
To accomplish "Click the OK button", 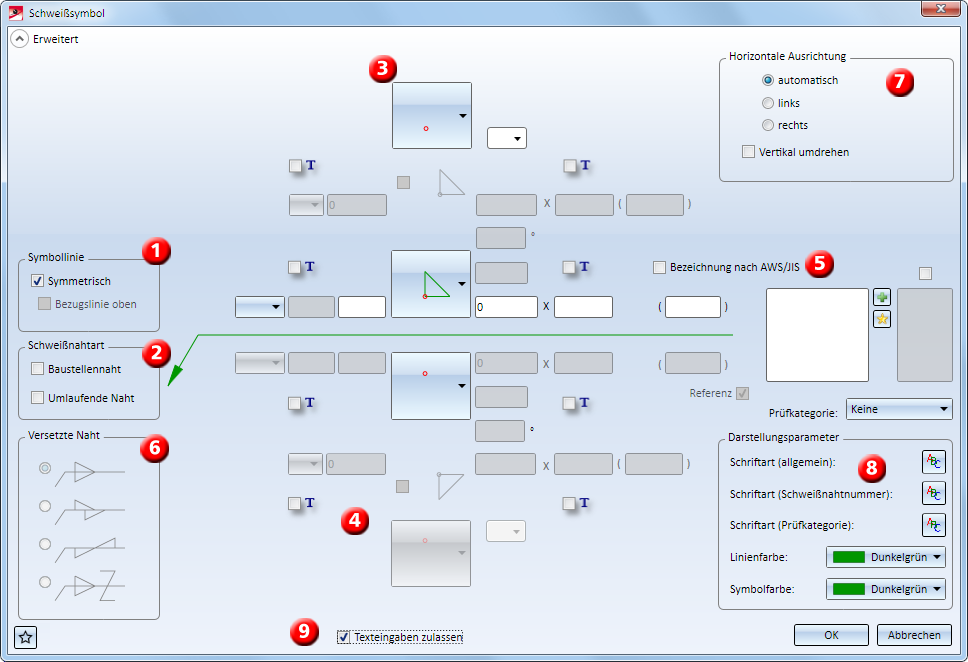I will tap(831, 635).
